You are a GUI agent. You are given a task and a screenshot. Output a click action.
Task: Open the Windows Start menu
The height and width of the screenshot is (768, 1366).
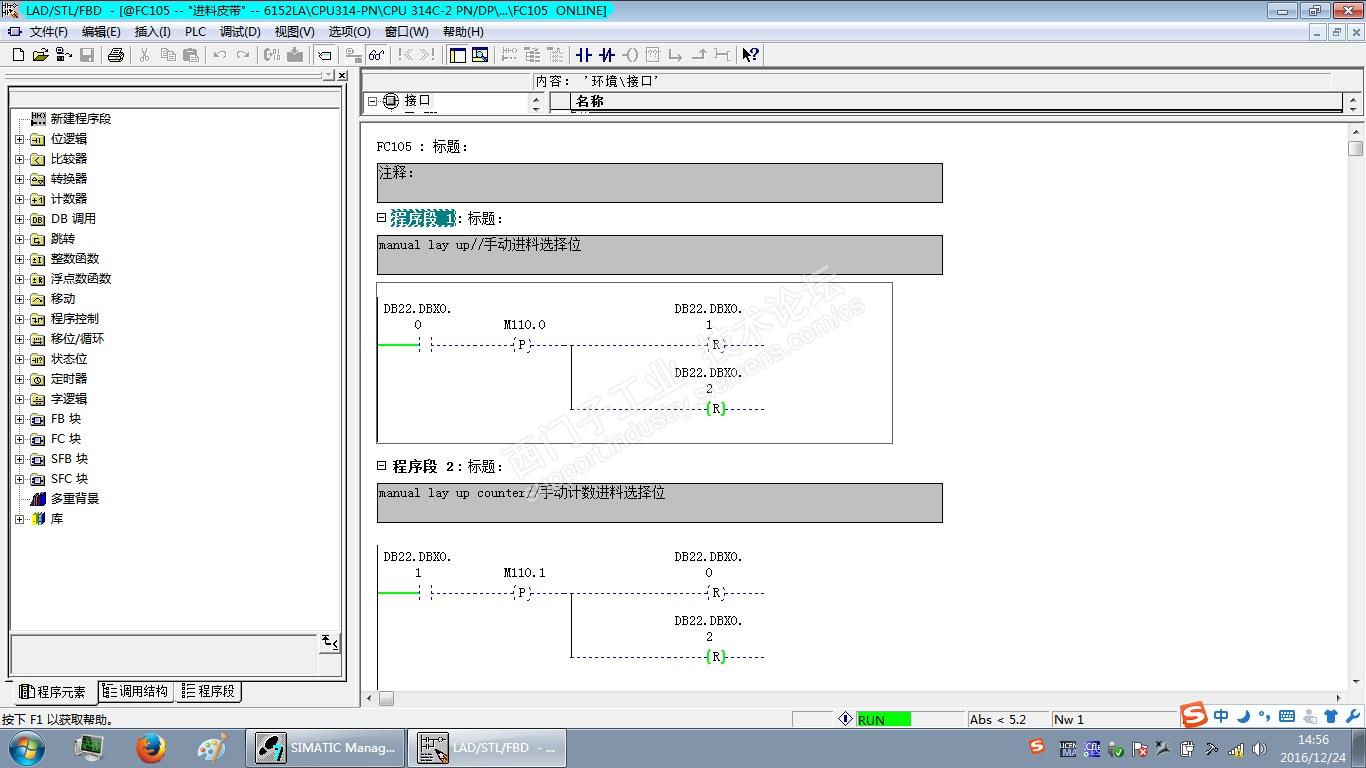[25, 748]
